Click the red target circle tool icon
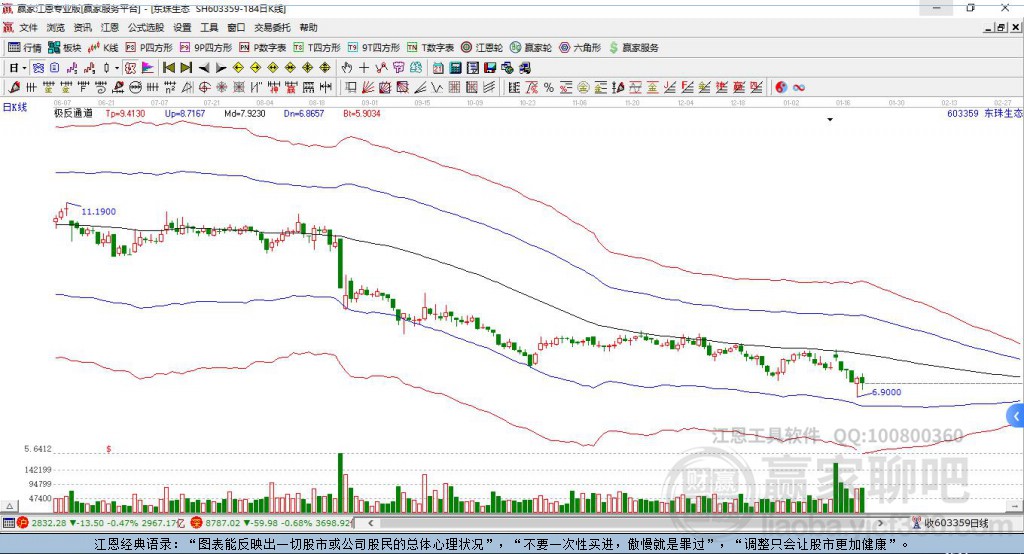 (x=204, y=87)
